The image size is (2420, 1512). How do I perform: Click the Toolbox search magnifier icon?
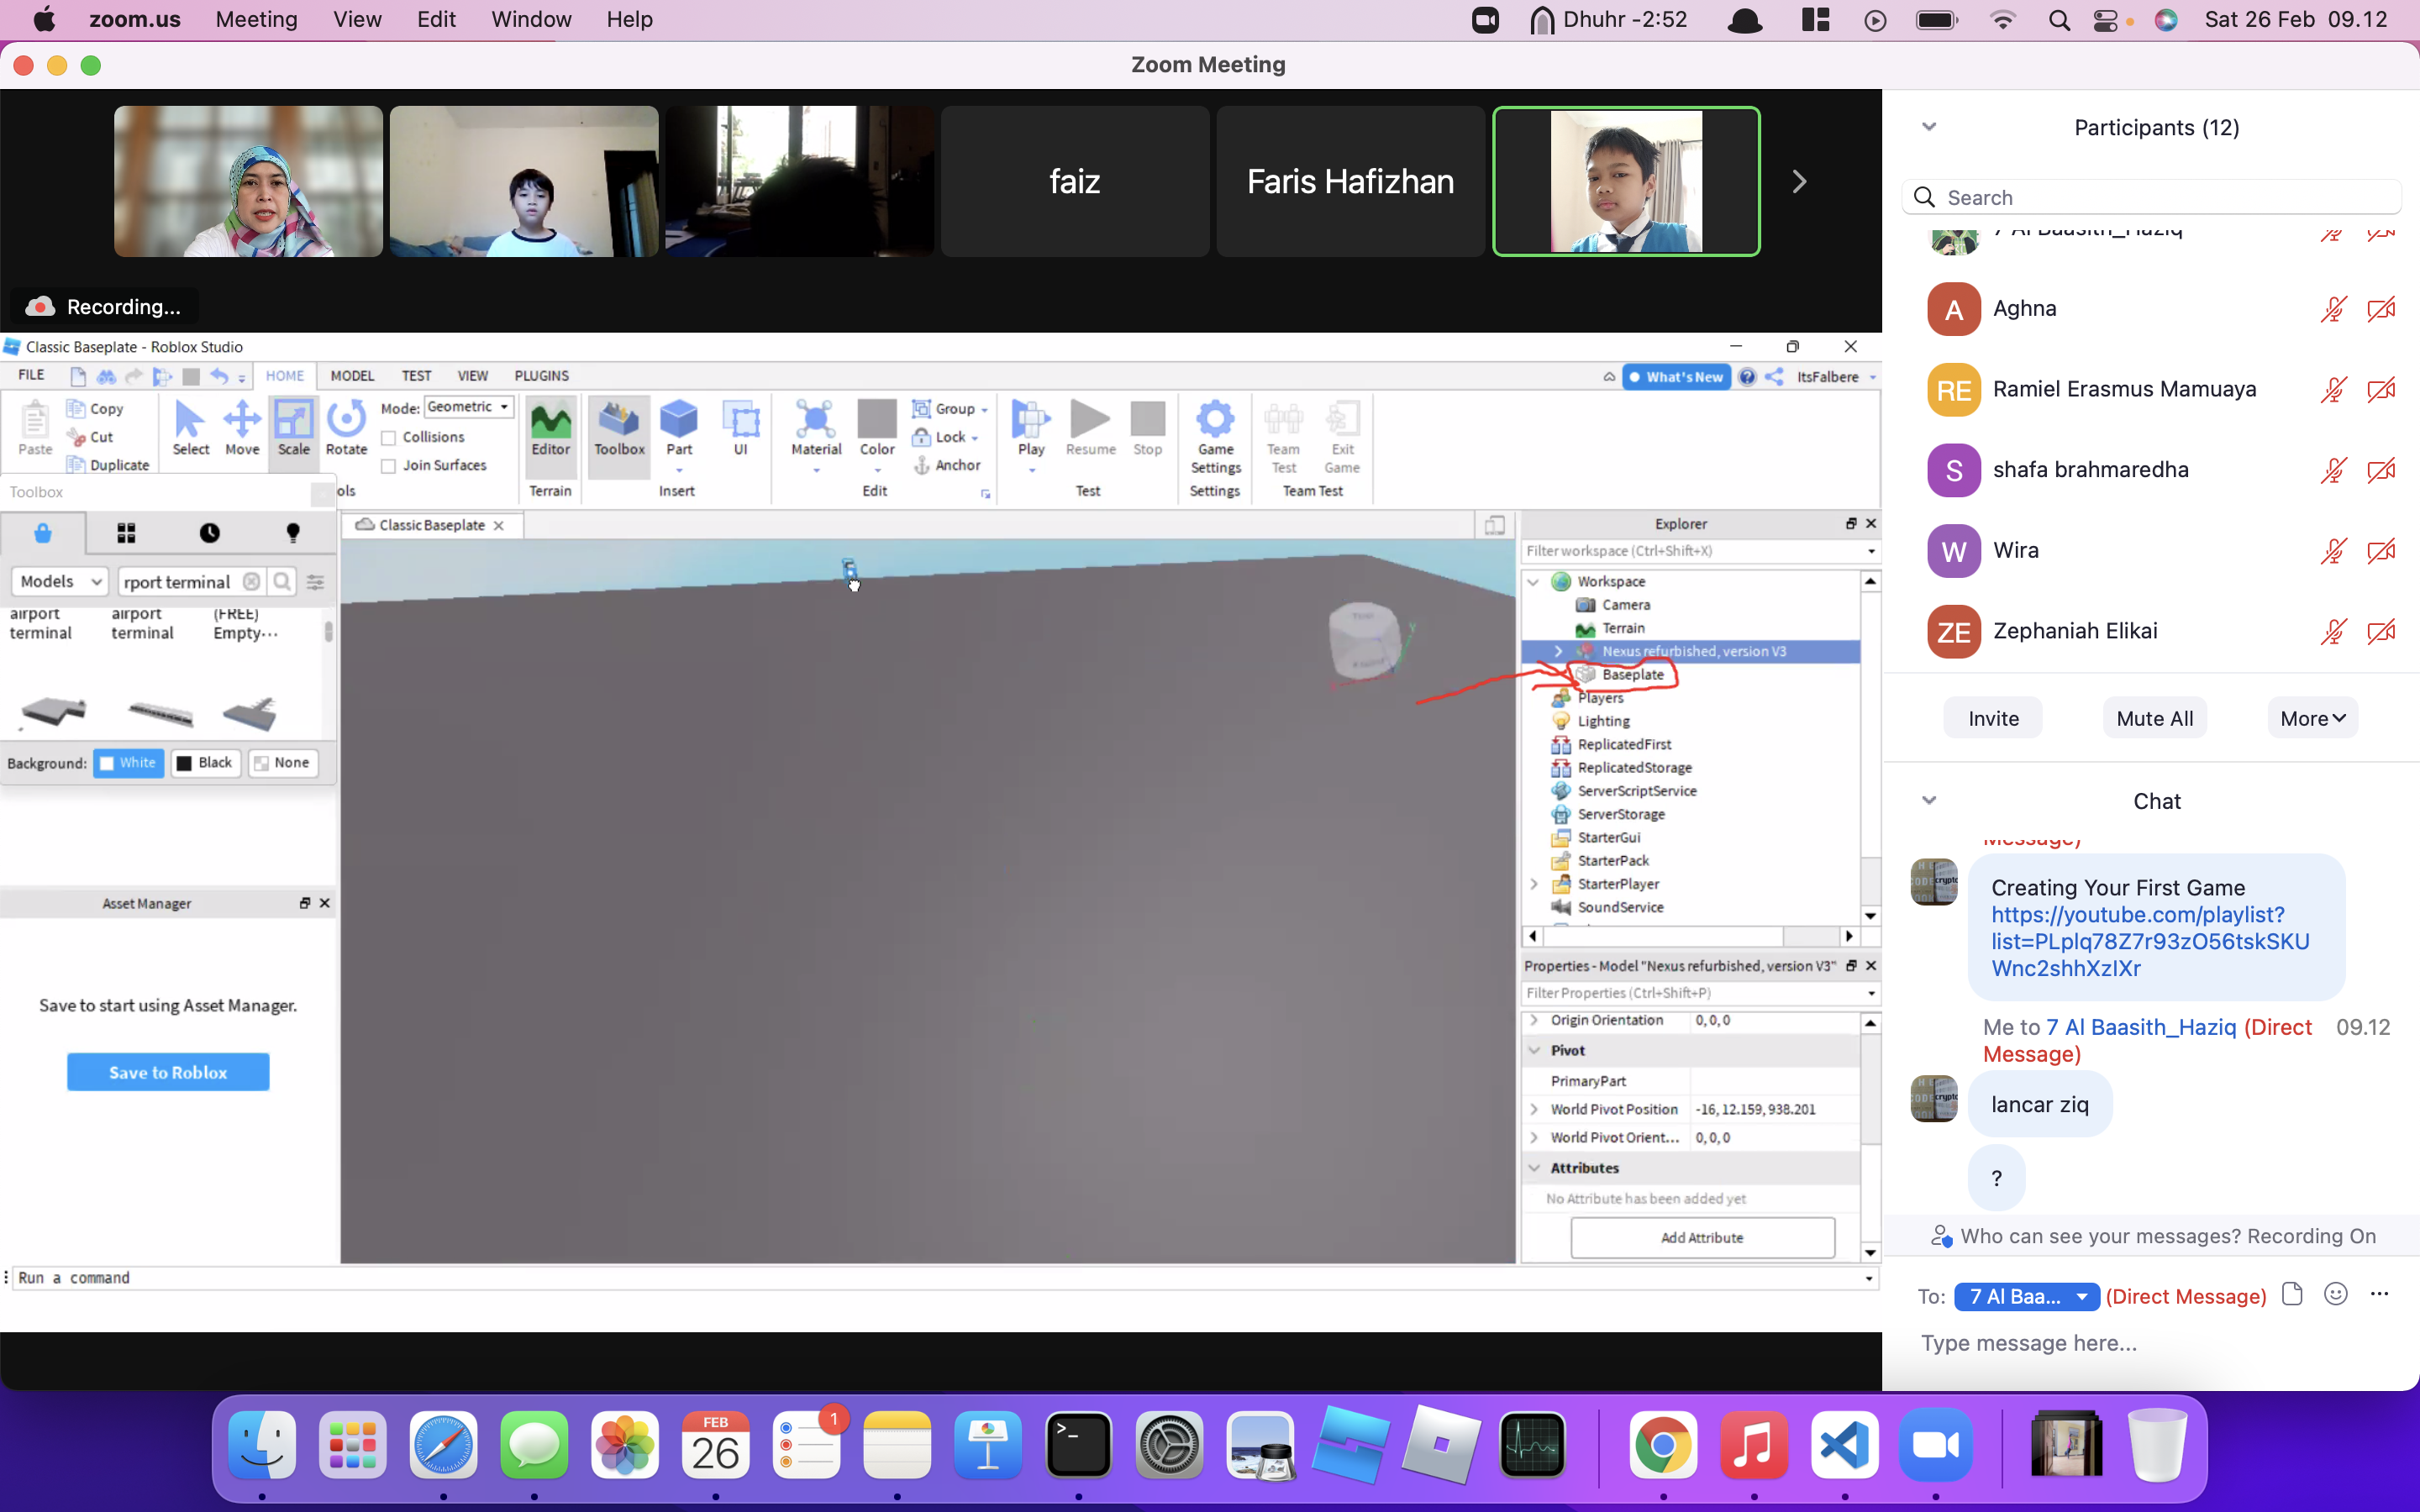[283, 582]
